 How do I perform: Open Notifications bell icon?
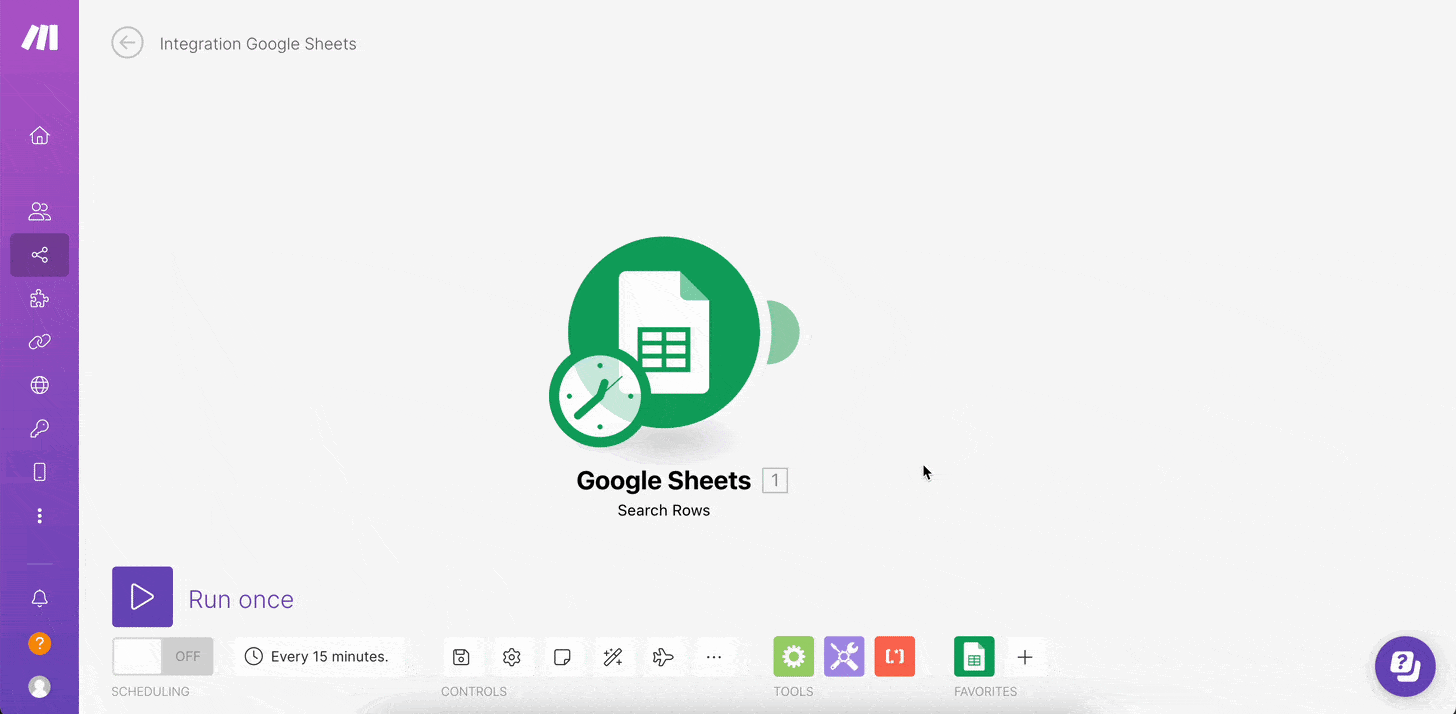39,598
